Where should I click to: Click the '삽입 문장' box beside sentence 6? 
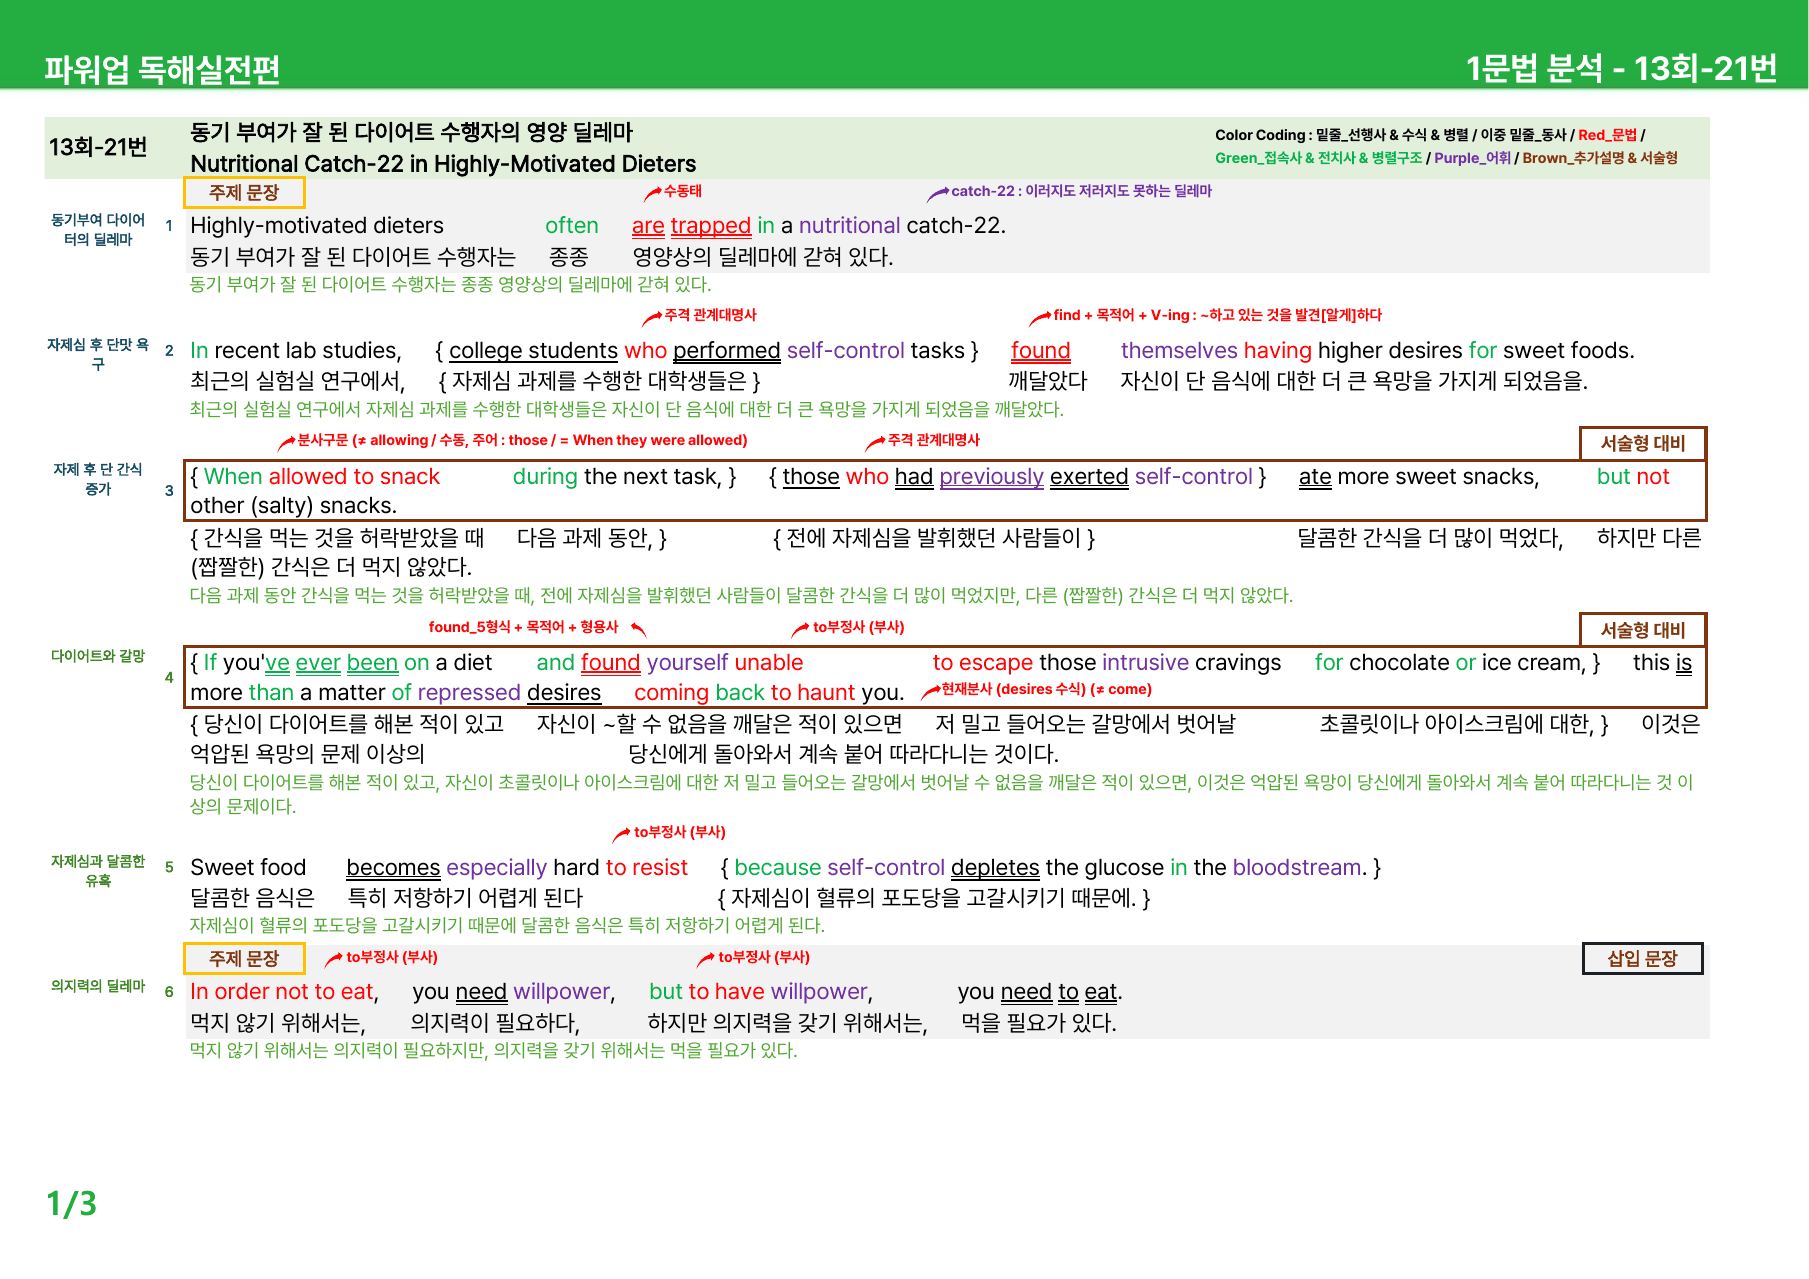point(1642,958)
